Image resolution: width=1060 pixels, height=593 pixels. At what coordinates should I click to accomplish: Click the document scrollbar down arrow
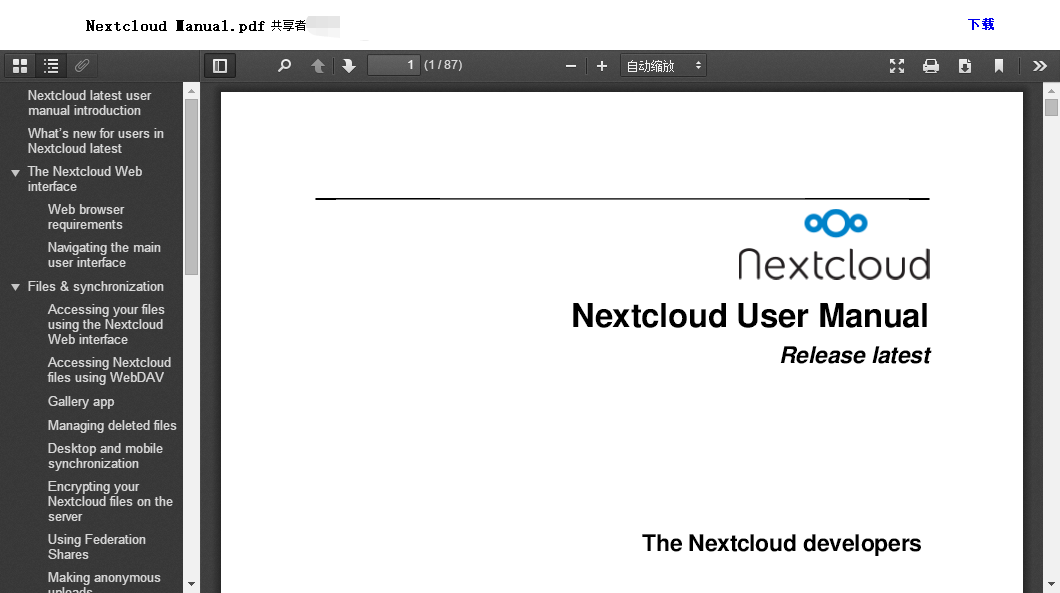point(1051,584)
